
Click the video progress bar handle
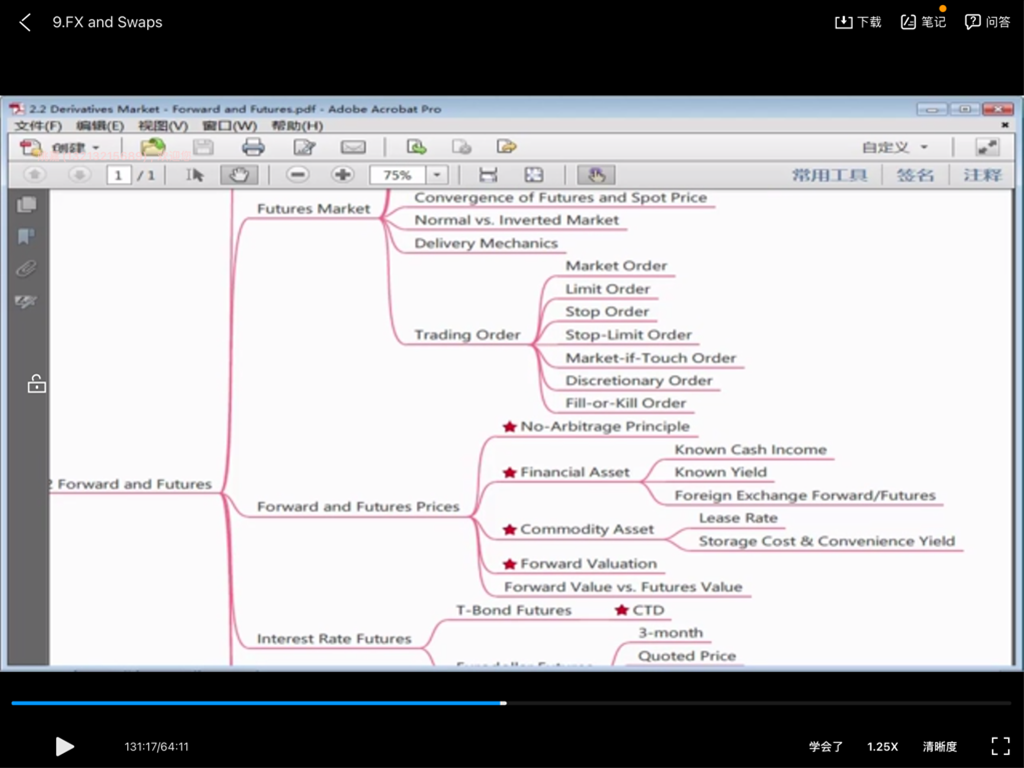tap(503, 703)
